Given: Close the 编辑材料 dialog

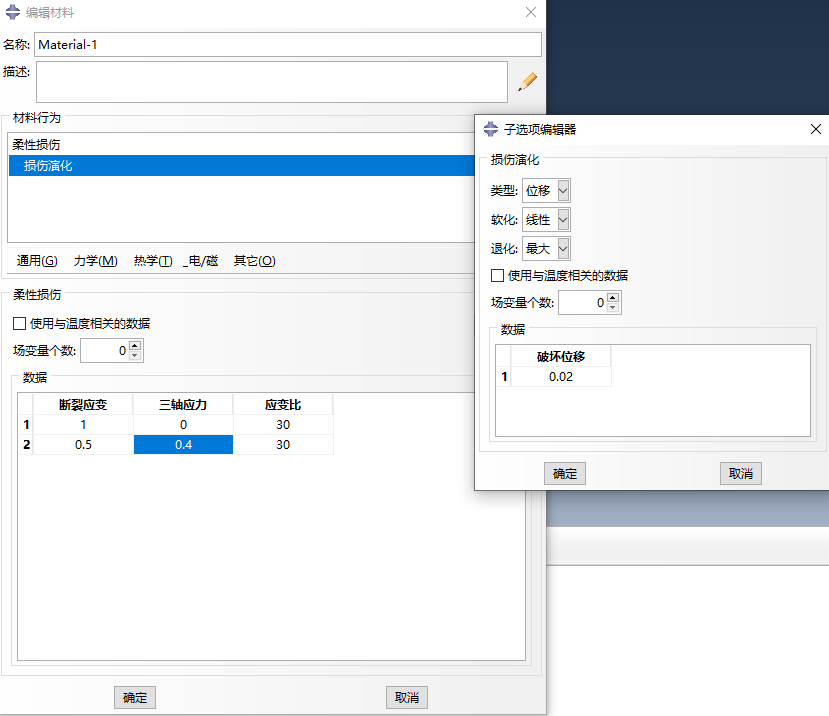Looking at the screenshot, I should (x=531, y=12).
